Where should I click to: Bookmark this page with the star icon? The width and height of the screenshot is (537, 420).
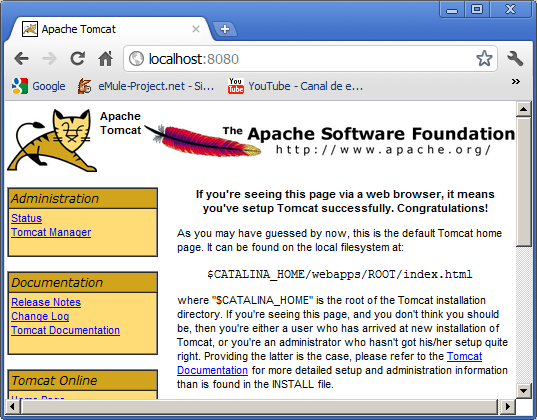[x=484, y=59]
